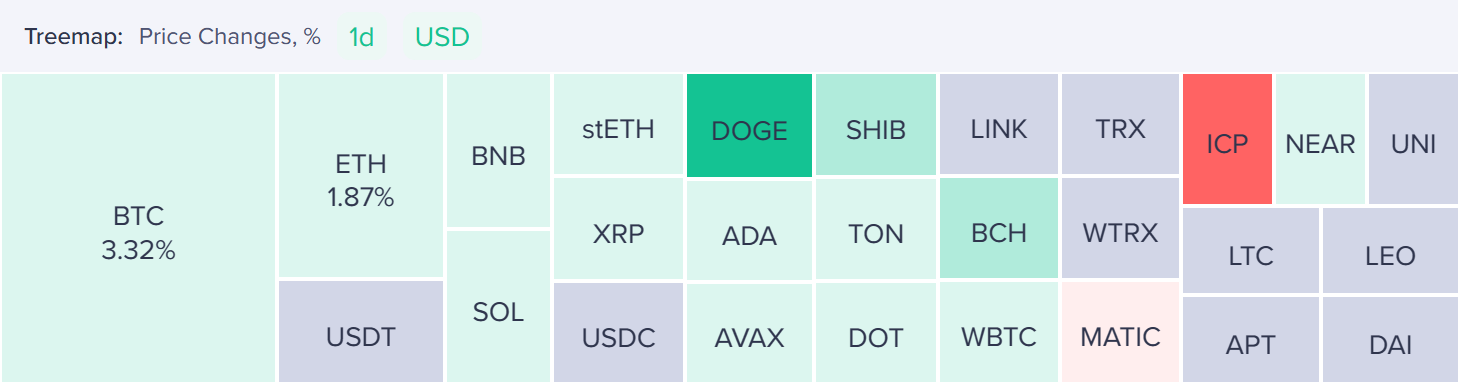Viewport: 1458px width, 382px height.
Task: Open the NEAR tile
Action: pyautogui.click(x=1320, y=140)
